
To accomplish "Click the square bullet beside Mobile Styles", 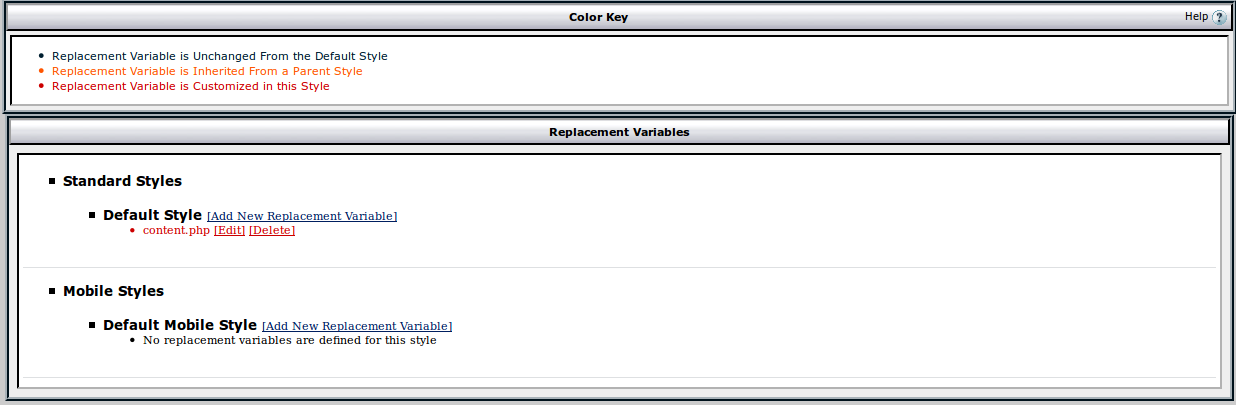I will [x=52, y=291].
